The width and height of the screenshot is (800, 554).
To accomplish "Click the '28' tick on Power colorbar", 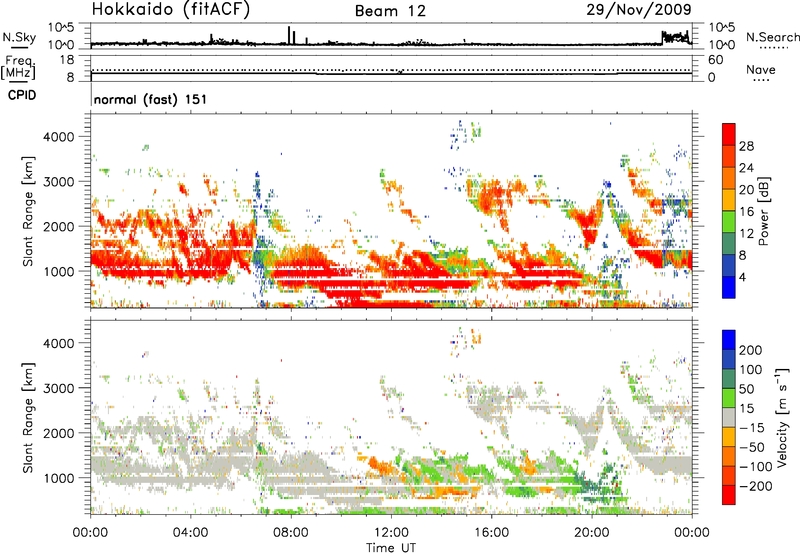I will tap(746, 146).
